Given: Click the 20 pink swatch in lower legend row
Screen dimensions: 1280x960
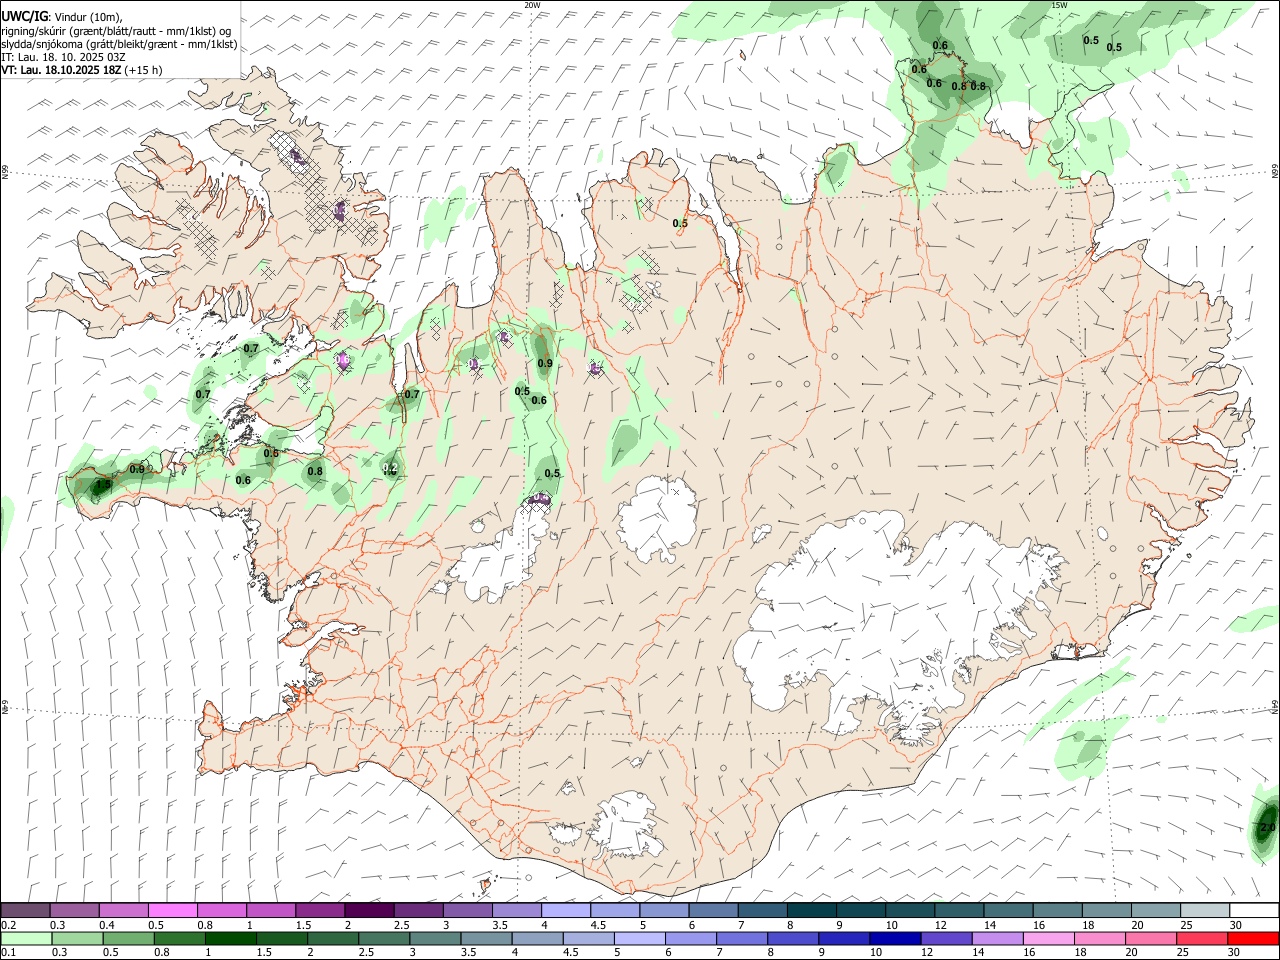Looking at the screenshot, I should (1150, 938).
